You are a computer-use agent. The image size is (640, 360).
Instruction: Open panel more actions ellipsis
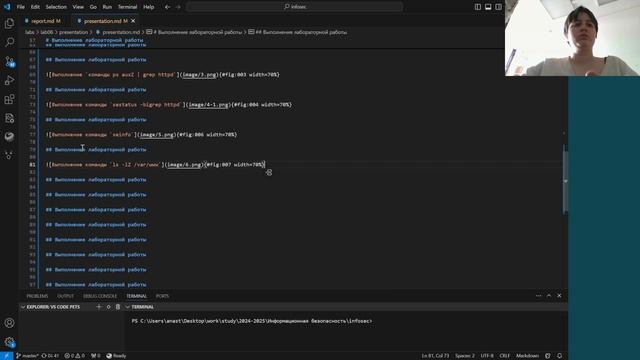pos(538,296)
